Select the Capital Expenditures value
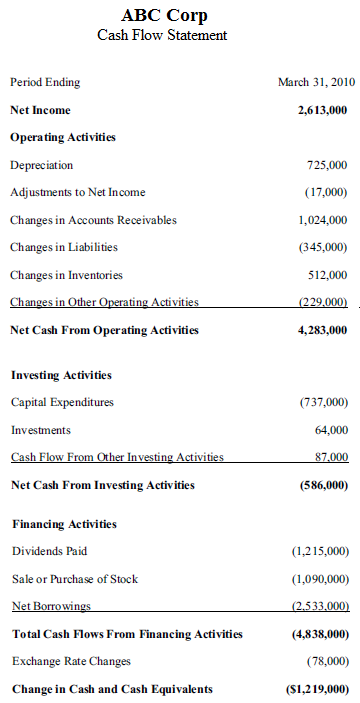Image resolution: width=360 pixels, height=703 pixels. point(324,403)
